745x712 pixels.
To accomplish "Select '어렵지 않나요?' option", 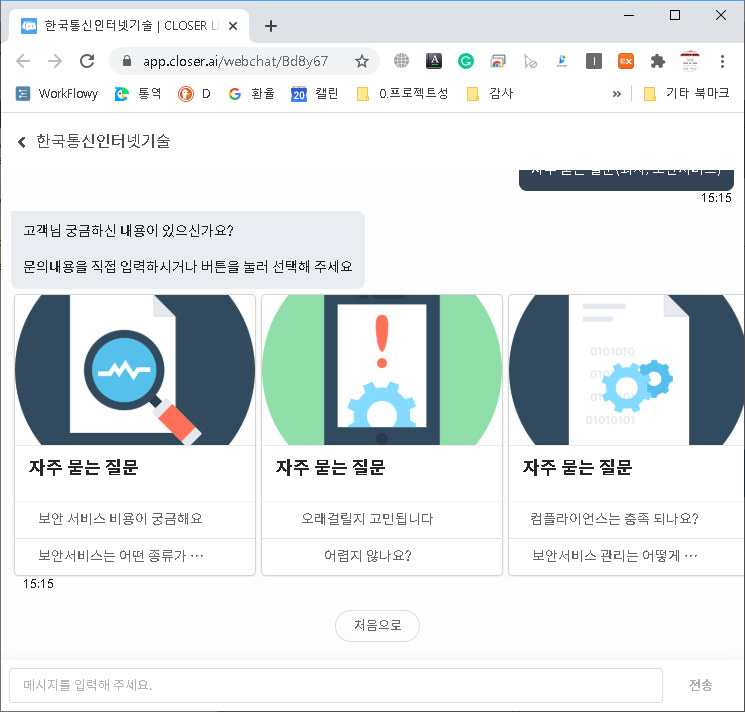I will 382,556.
